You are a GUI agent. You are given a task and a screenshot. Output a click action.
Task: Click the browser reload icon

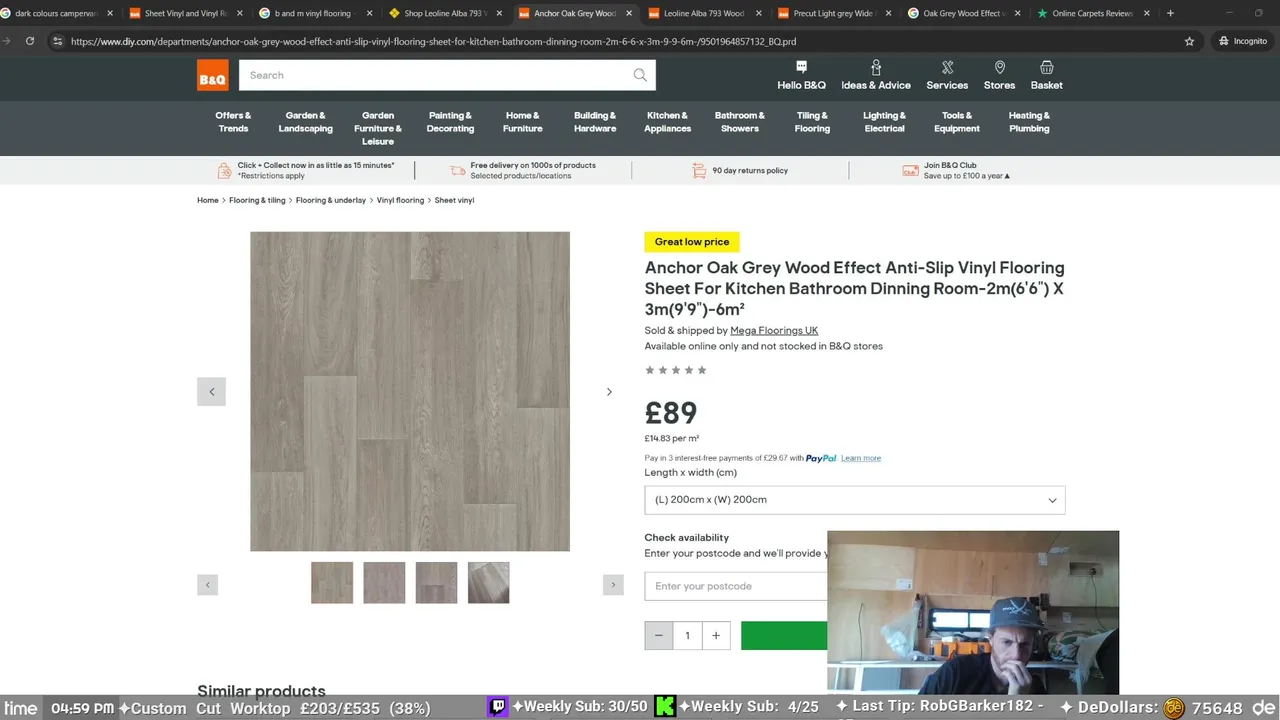point(30,41)
